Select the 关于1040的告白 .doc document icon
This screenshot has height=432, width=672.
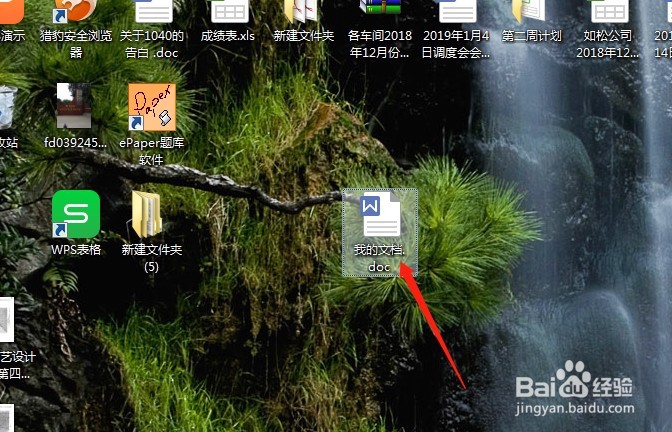tap(154, 11)
